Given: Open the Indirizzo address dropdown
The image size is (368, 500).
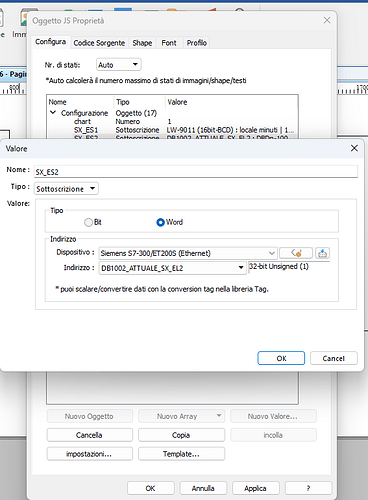Looking at the screenshot, I should (x=172, y=268).
